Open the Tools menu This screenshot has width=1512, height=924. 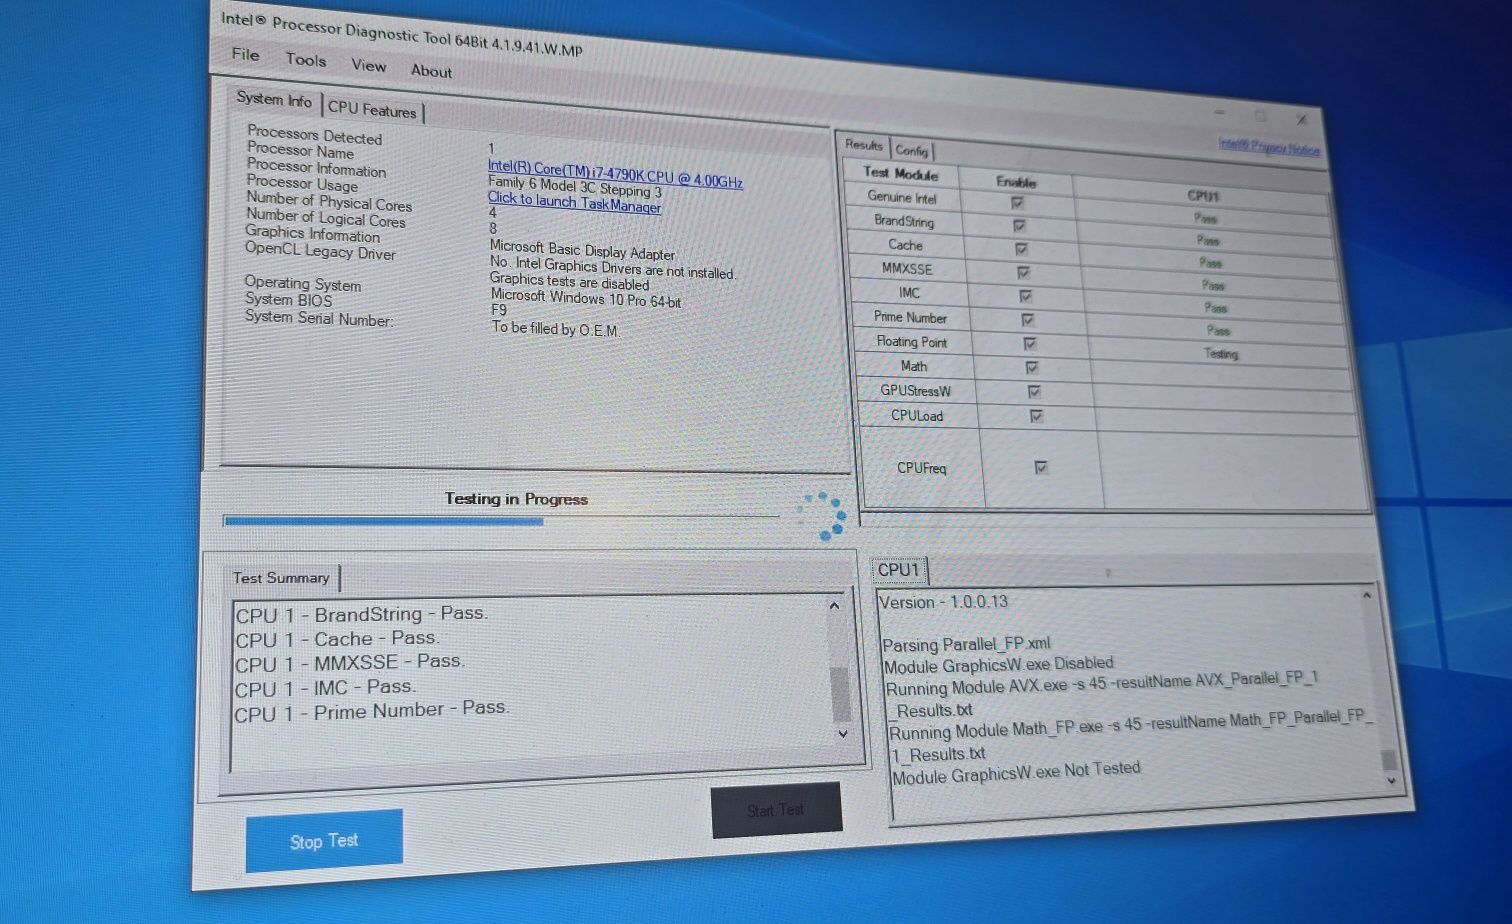pyautogui.click(x=305, y=60)
